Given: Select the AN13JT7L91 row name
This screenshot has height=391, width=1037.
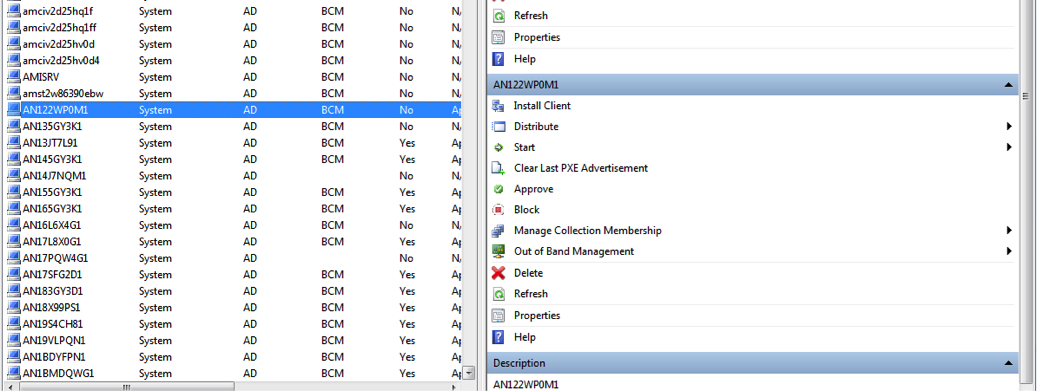Looking at the screenshot, I should pos(50,143).
